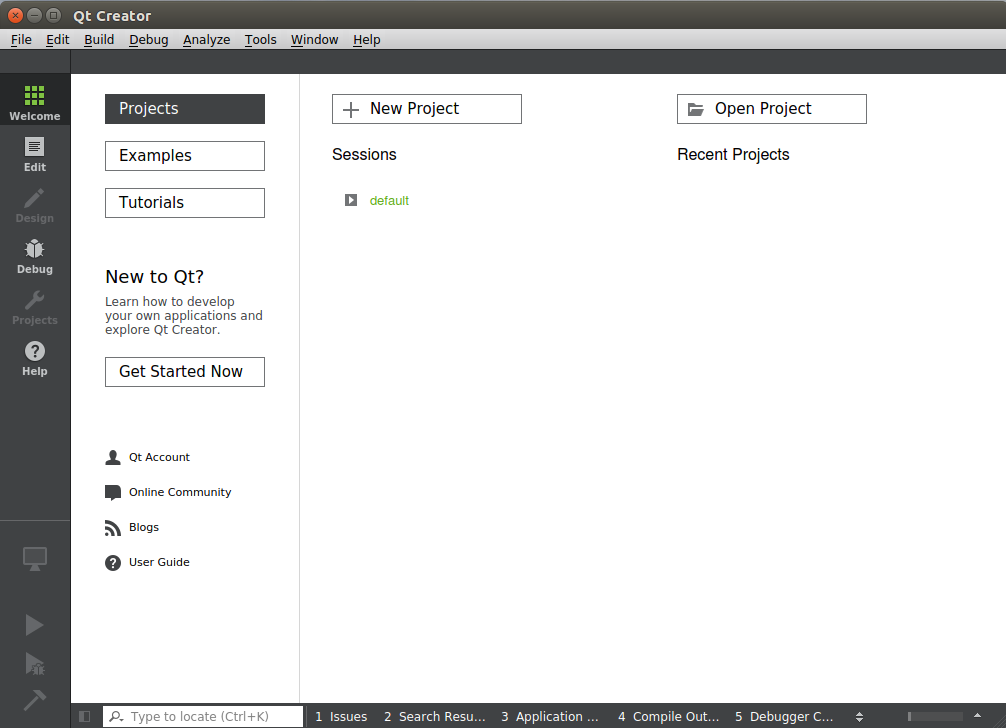Open the Qt Account link
Screen dimensions: 1006x728
159,457
